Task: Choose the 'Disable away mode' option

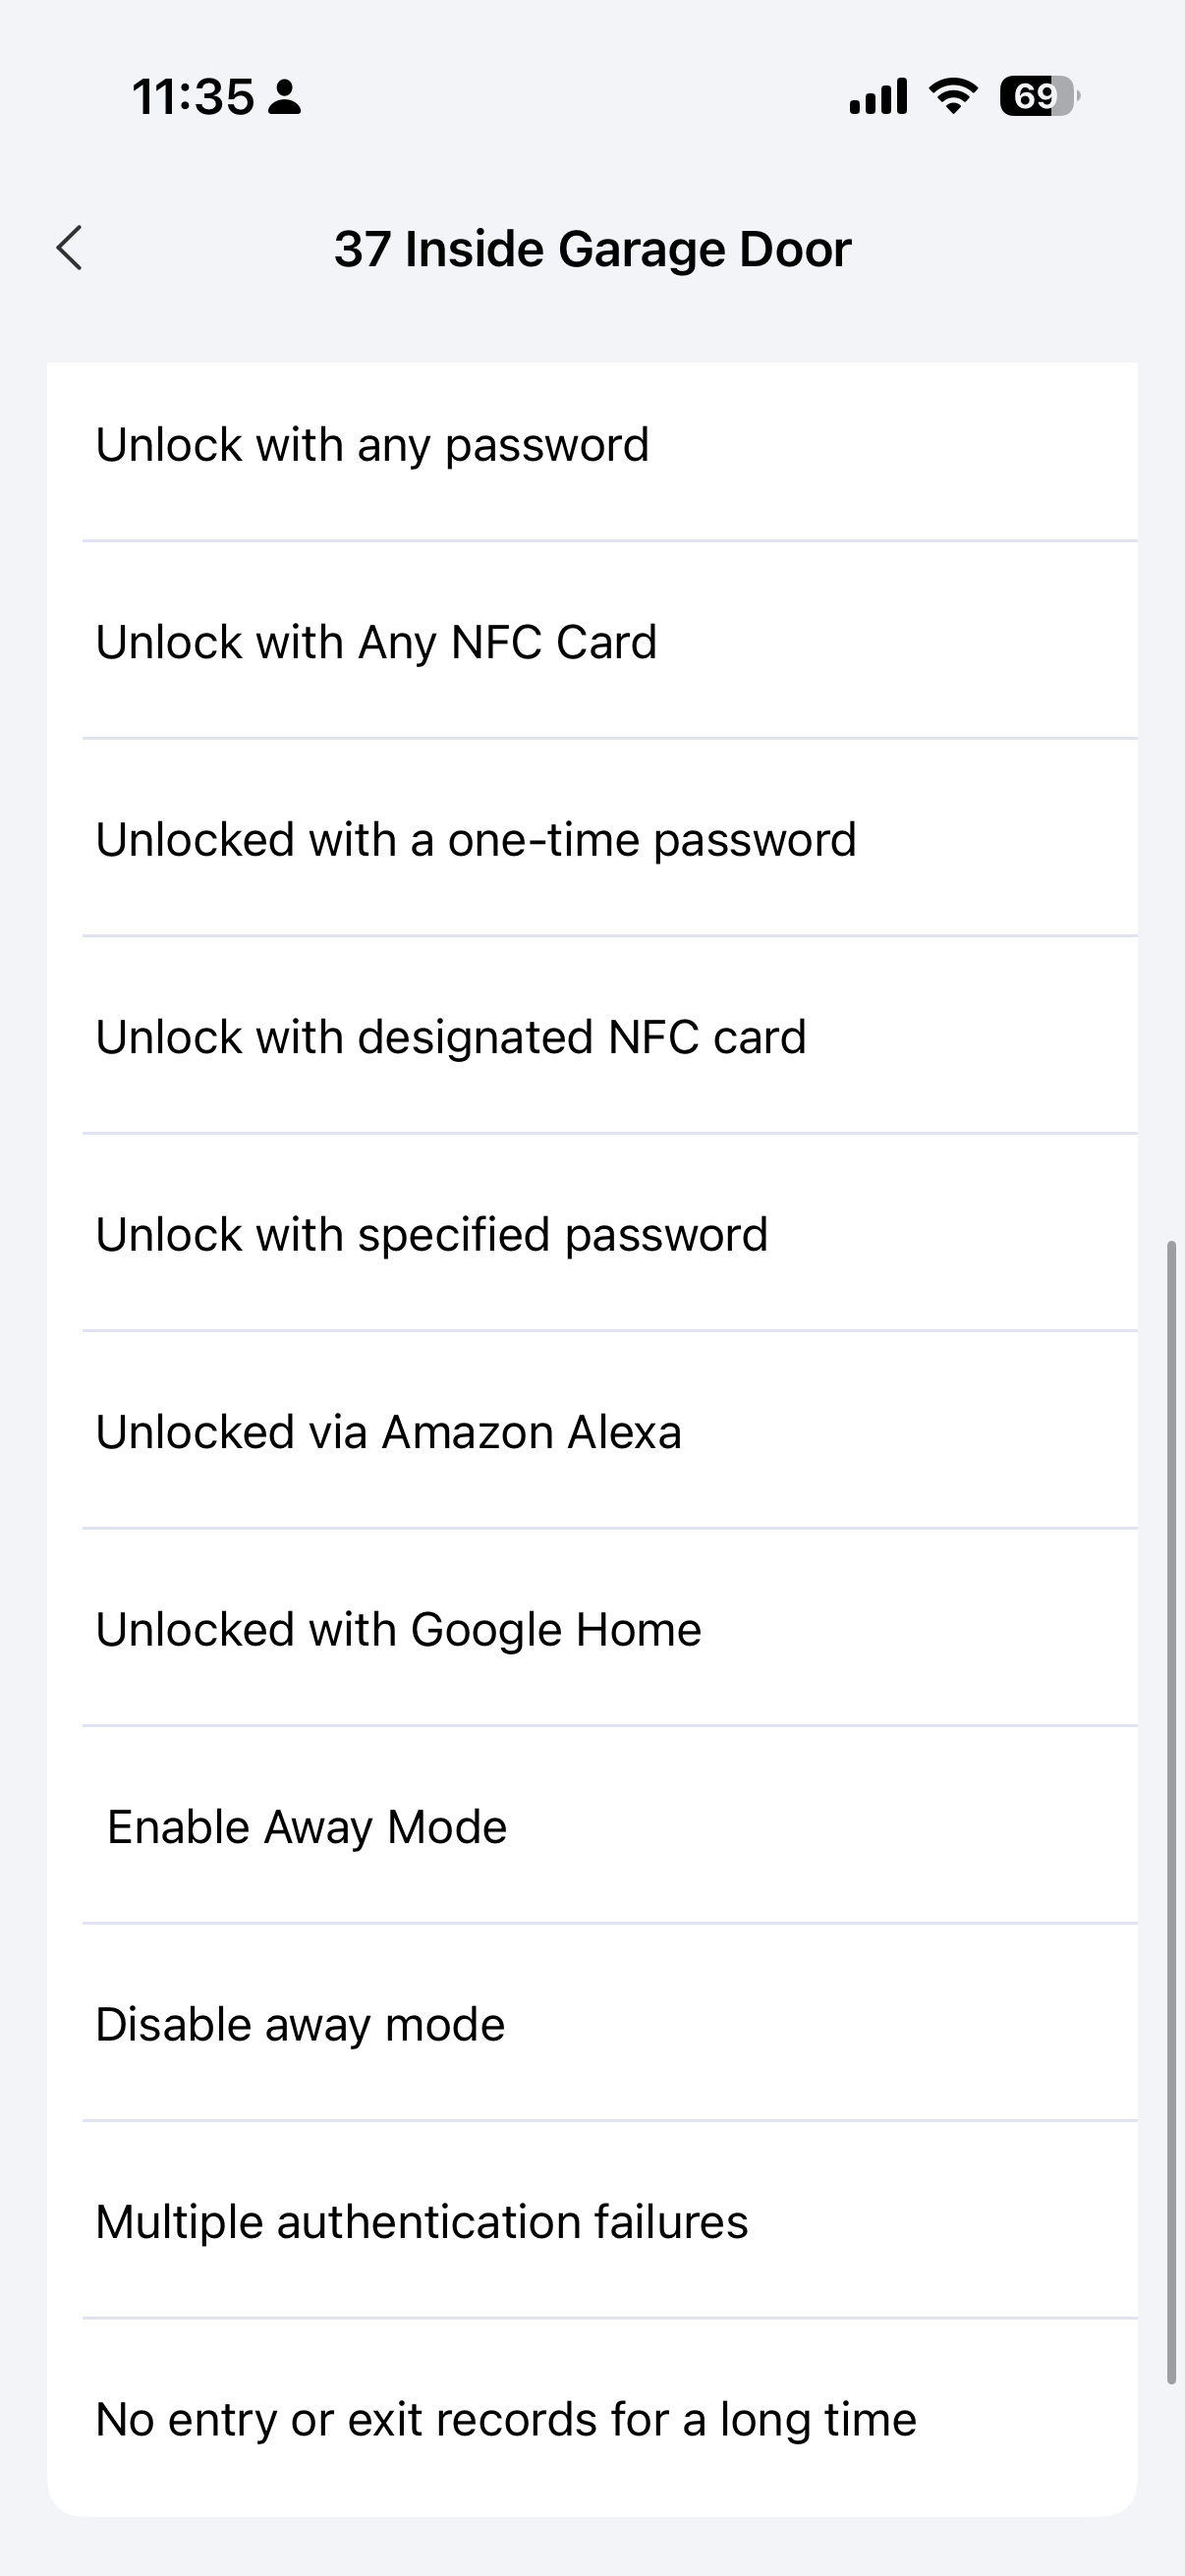Action: tap(300, 2025)
